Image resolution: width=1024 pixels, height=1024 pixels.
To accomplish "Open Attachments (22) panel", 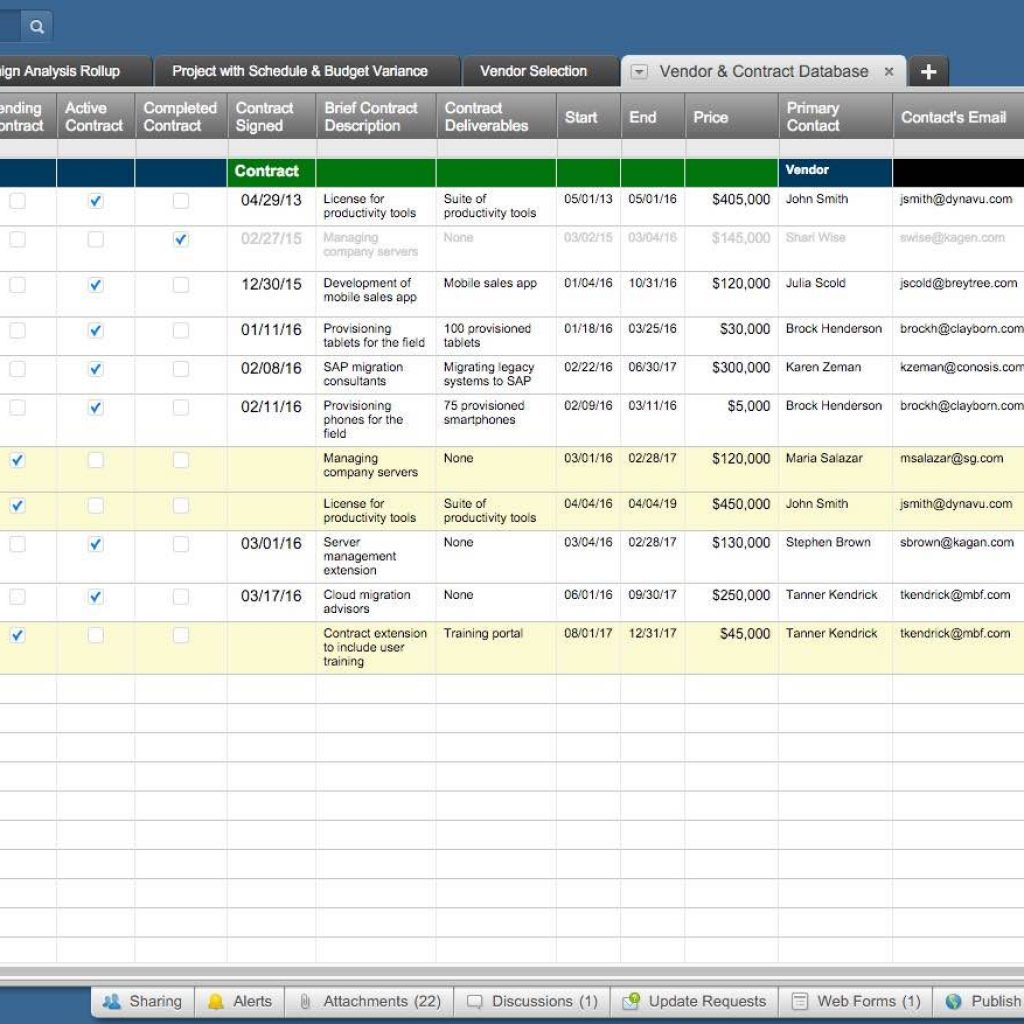I will [x=369, y=1001].
